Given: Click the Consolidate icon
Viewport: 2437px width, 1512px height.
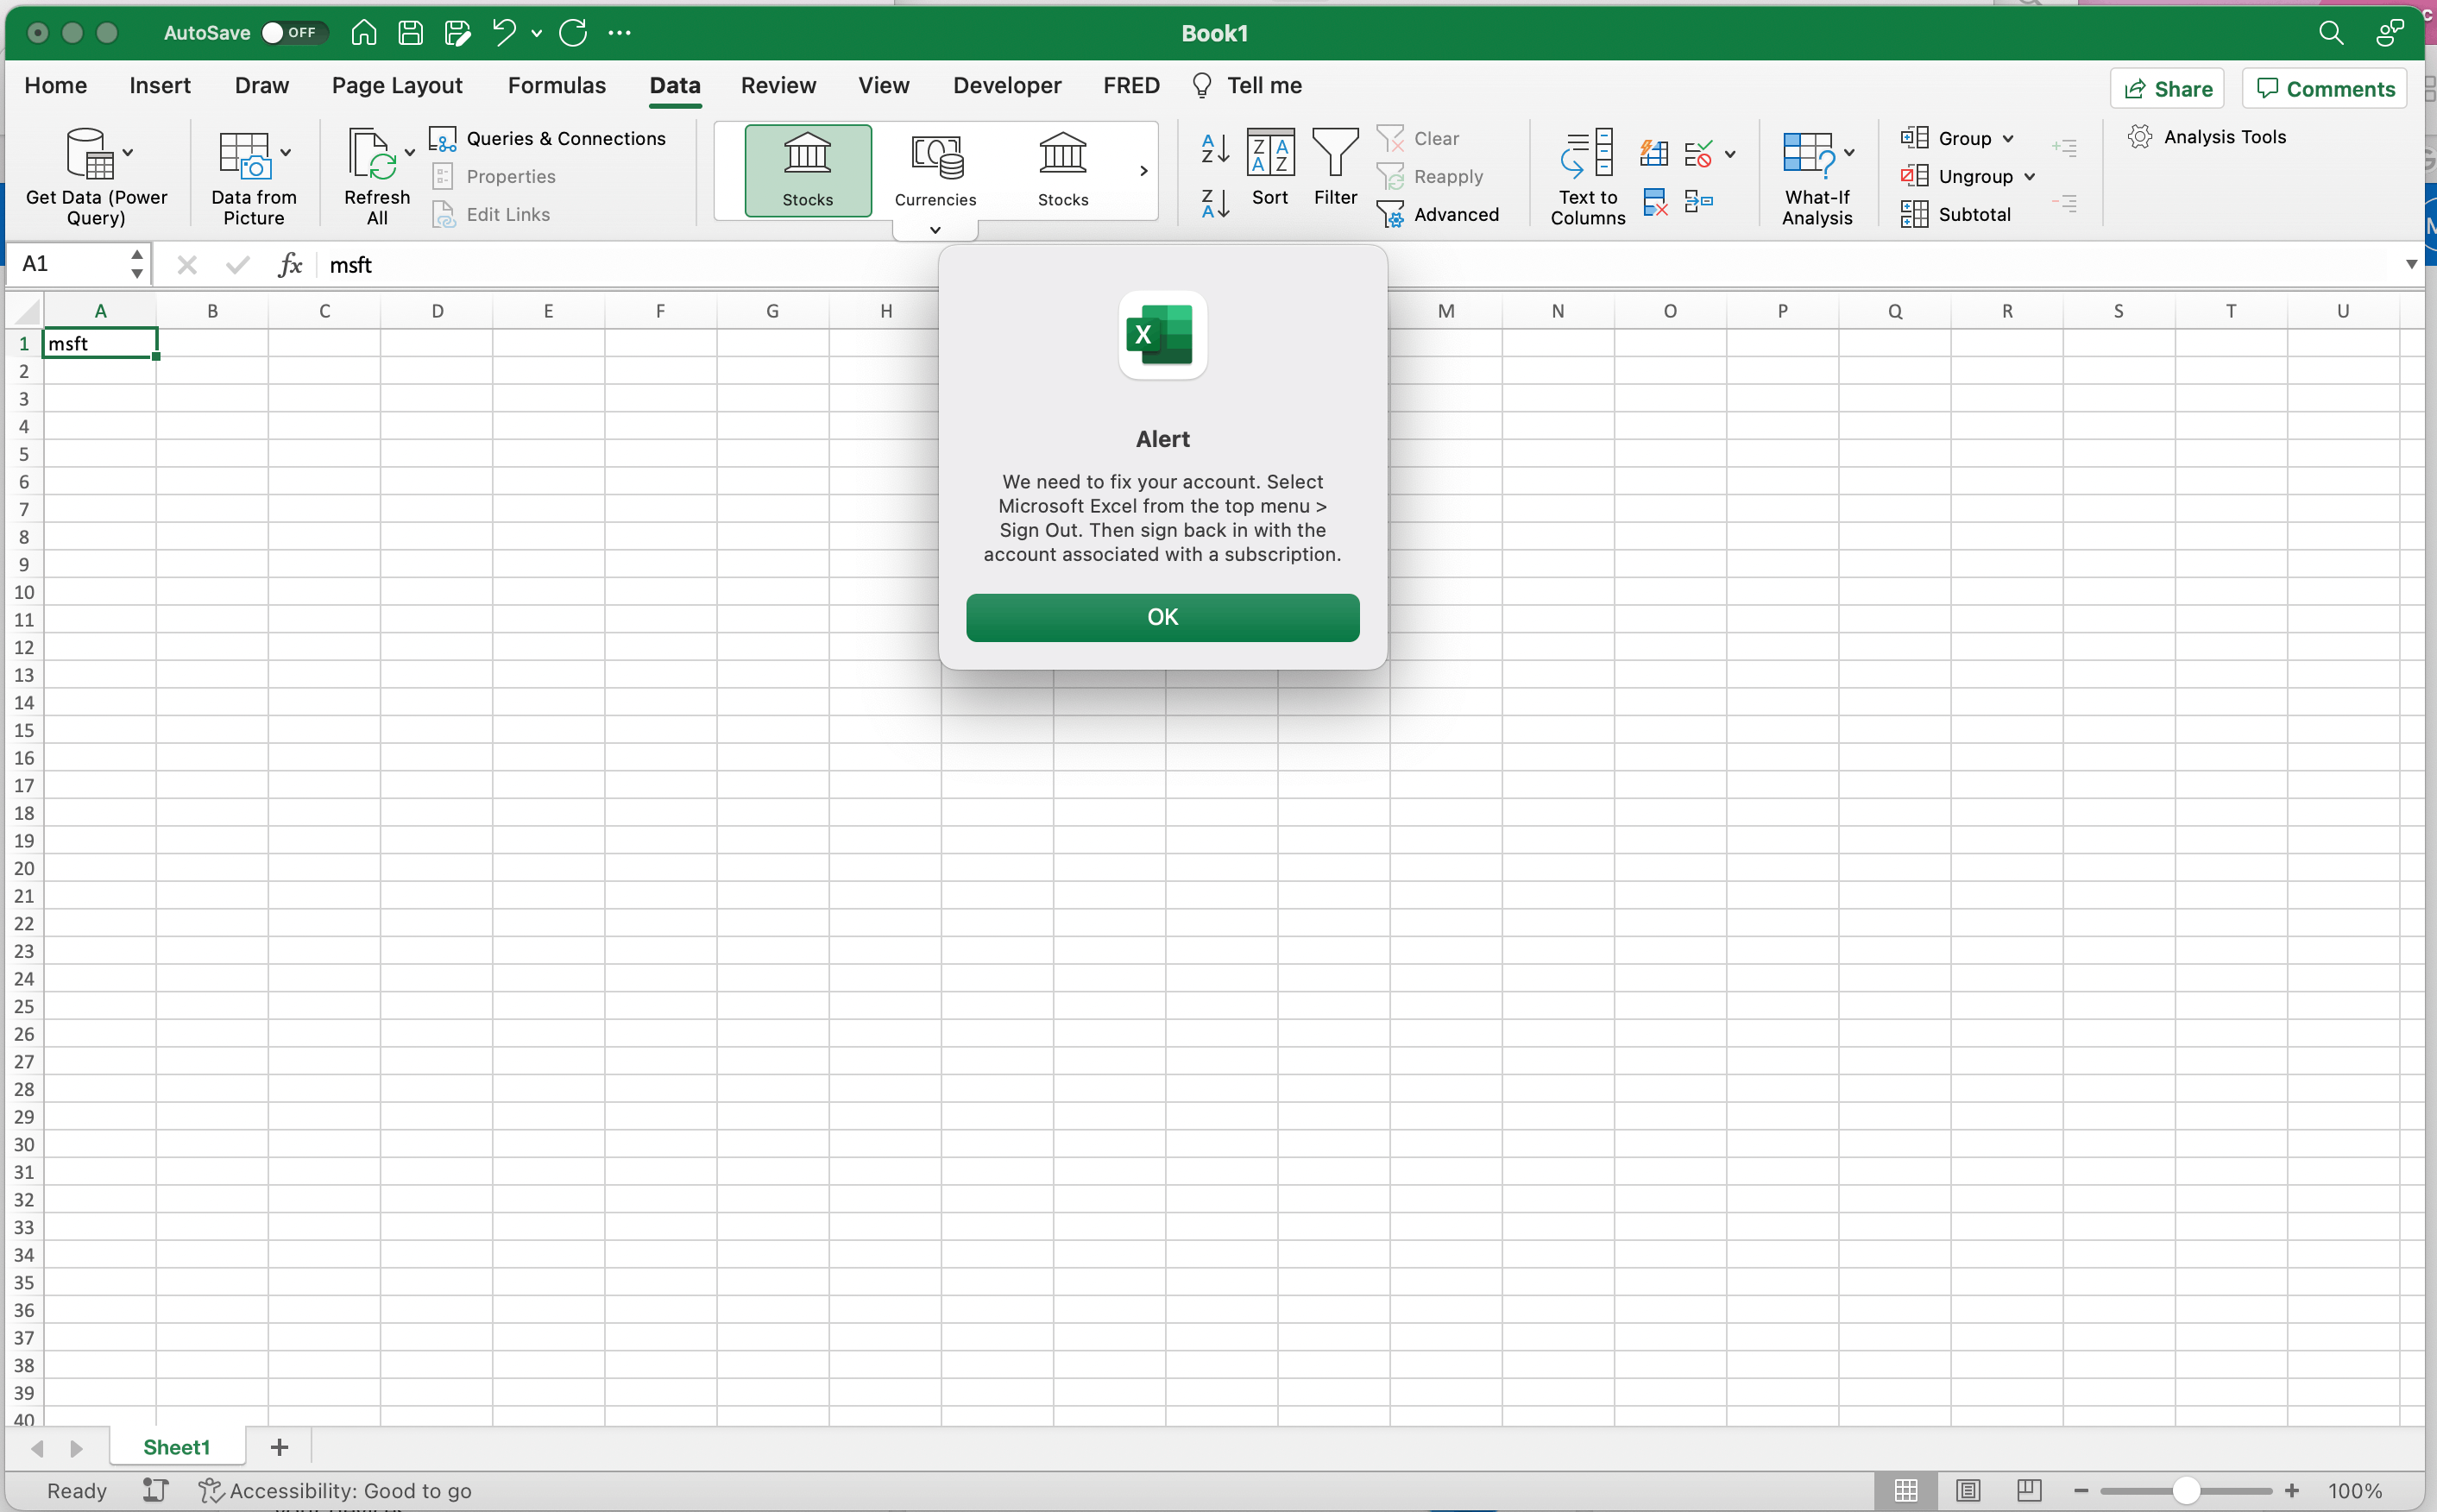Looking at the screenshot, I should (1699, 203).
